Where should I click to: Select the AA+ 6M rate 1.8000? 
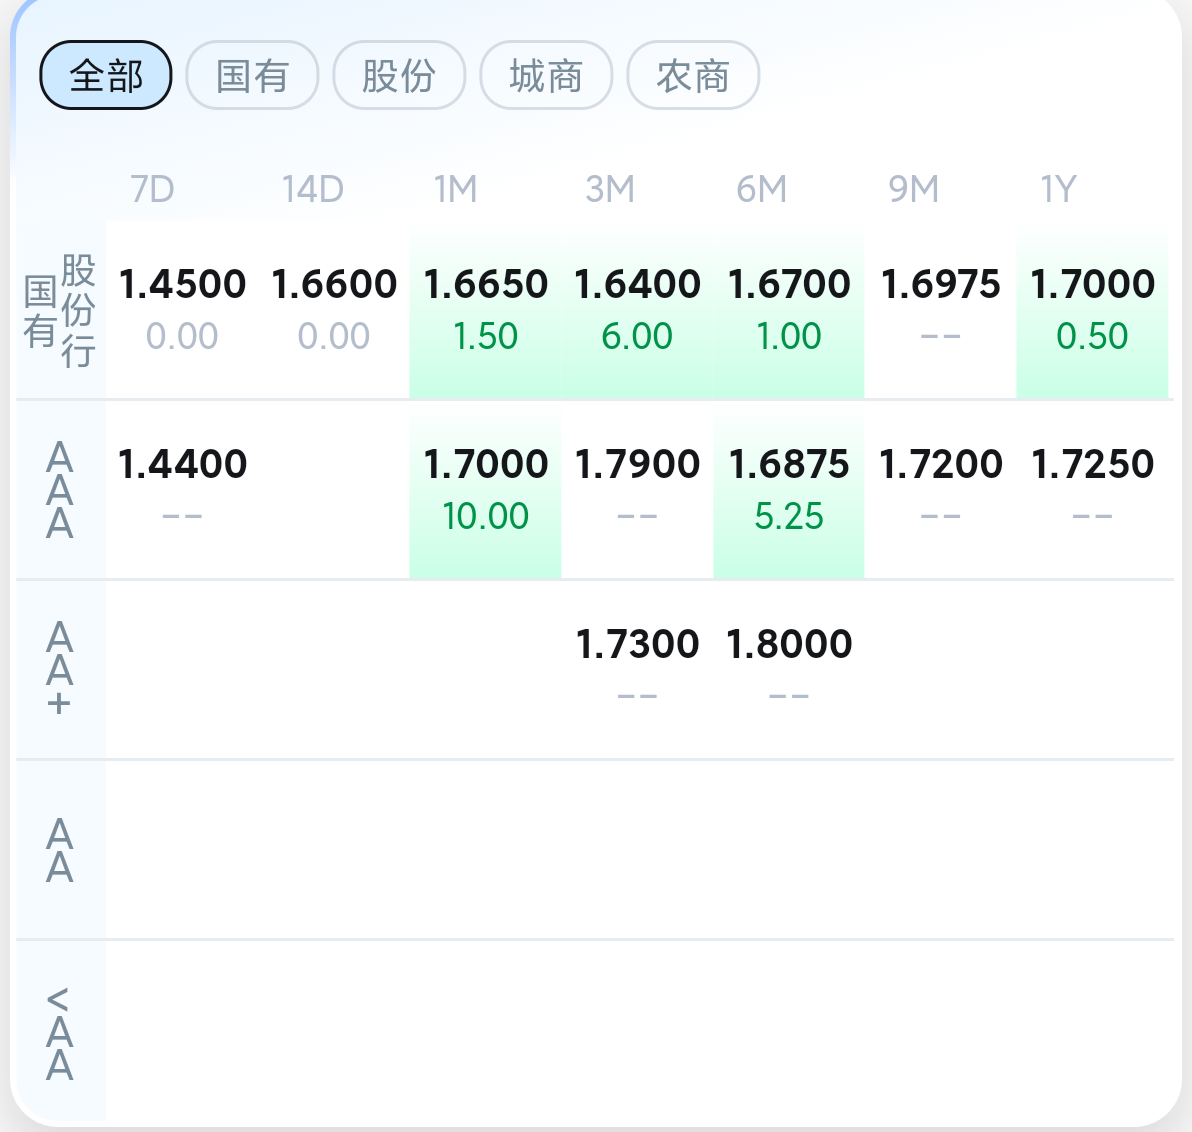tap(789, 645)
